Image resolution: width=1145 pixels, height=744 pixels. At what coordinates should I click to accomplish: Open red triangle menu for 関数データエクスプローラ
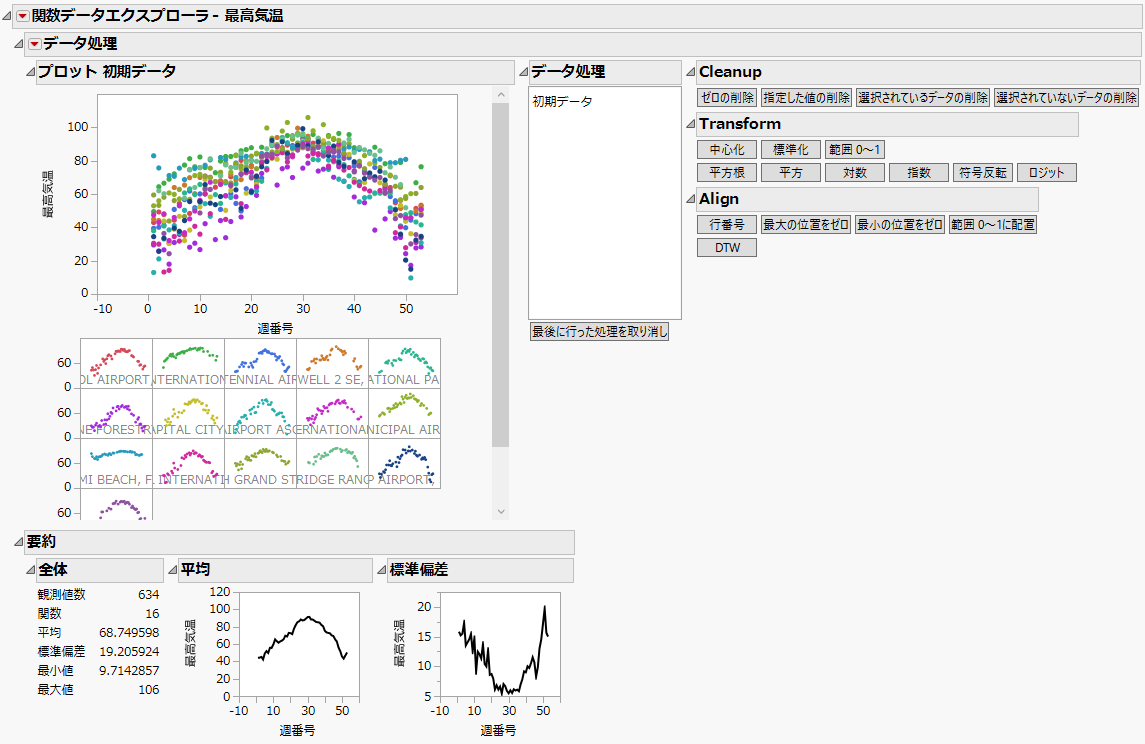pos(23,16)
